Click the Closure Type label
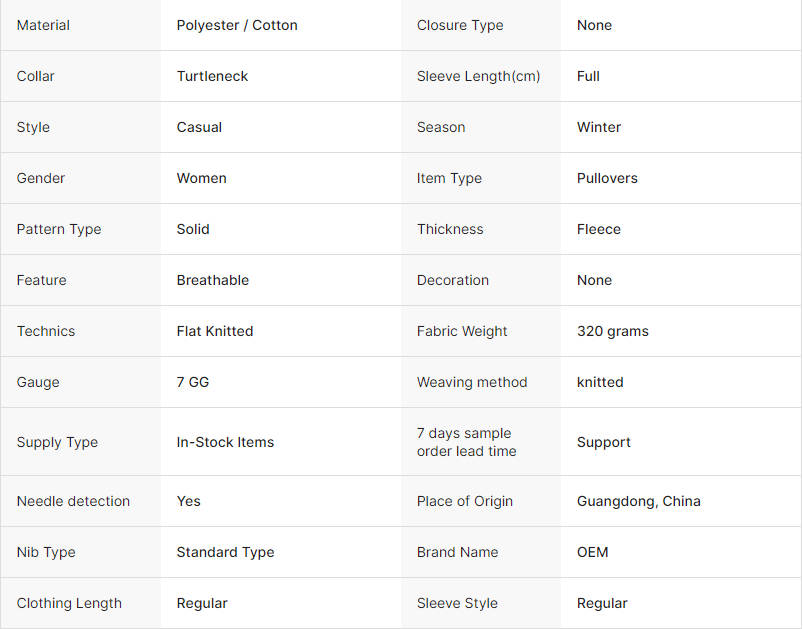 tap(460, 25)
